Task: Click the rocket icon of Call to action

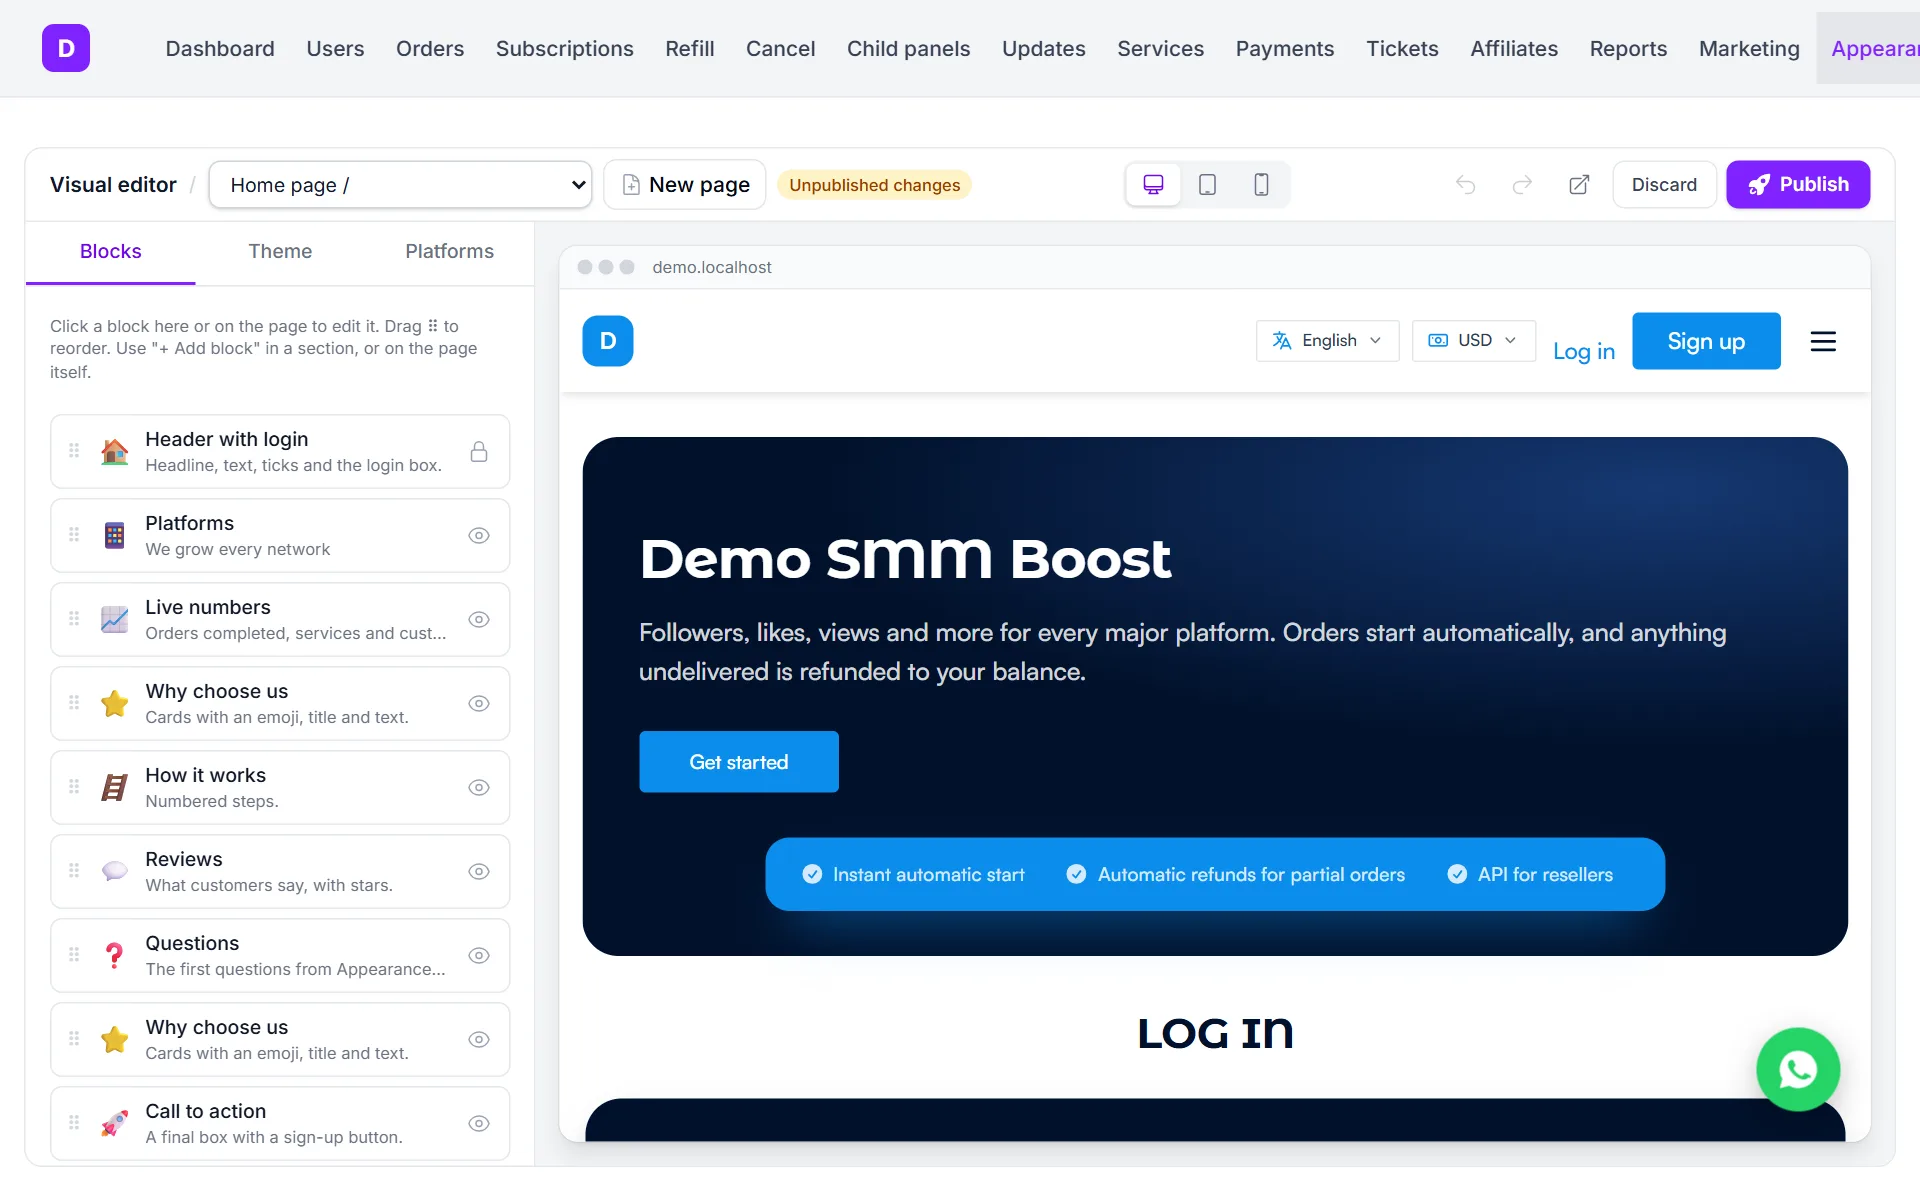Action: click(x=115, y=1124)
